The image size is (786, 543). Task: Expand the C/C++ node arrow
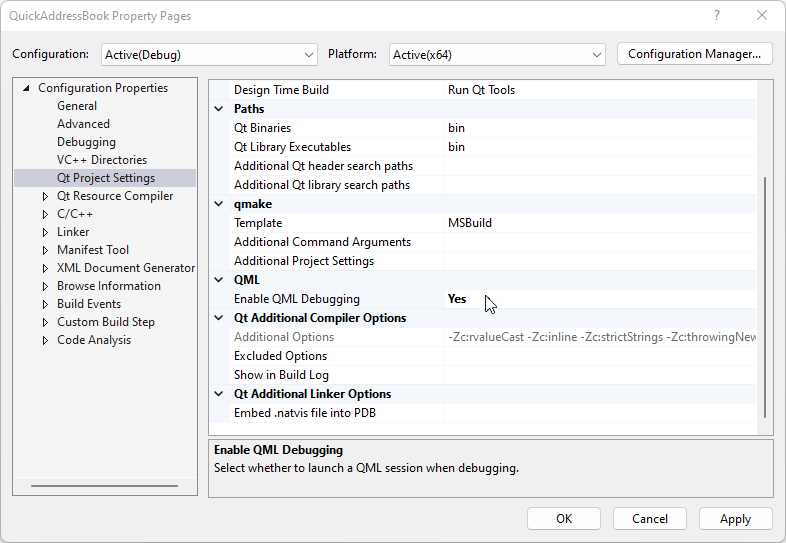pyautogui.click(x=45, y=215)
